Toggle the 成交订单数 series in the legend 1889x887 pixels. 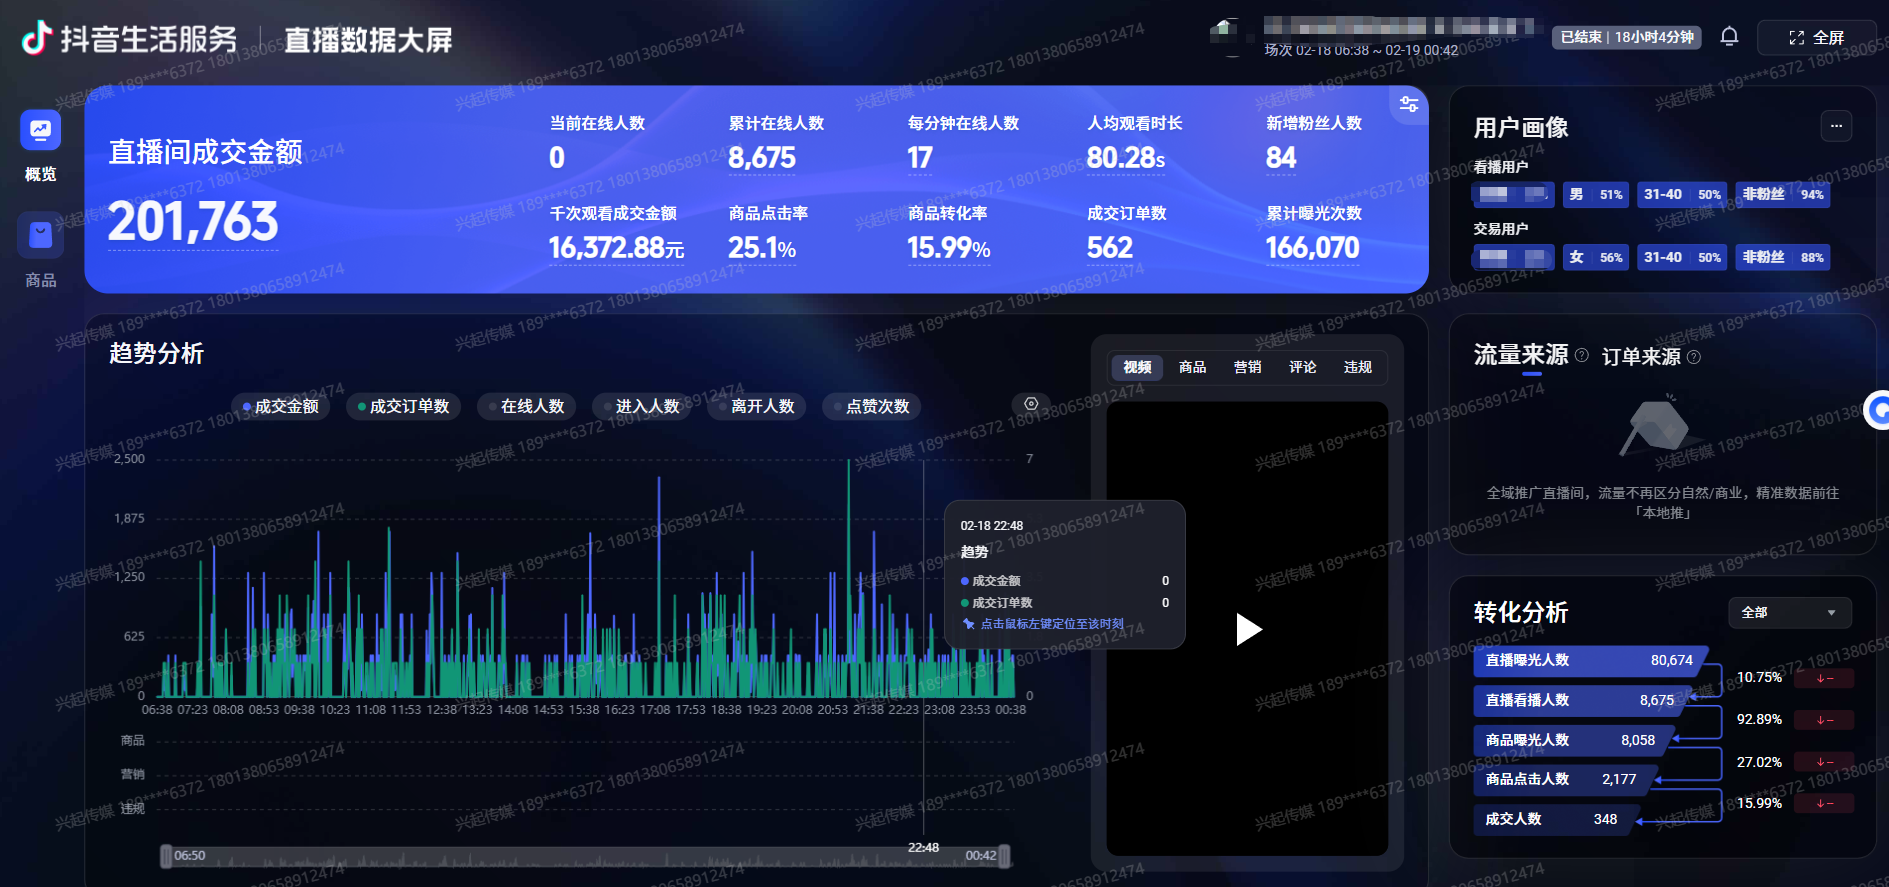404,406
